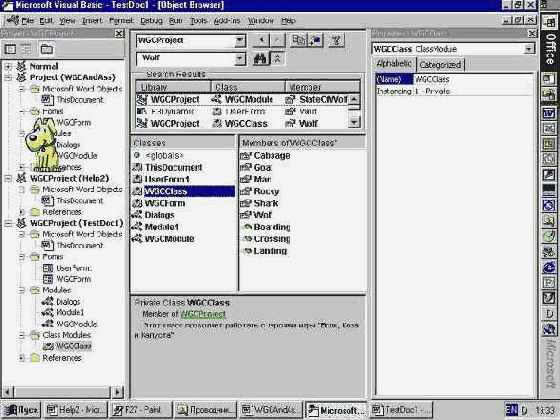Open the Edit menu
The image size is (560, 420).
pos(46,21)
